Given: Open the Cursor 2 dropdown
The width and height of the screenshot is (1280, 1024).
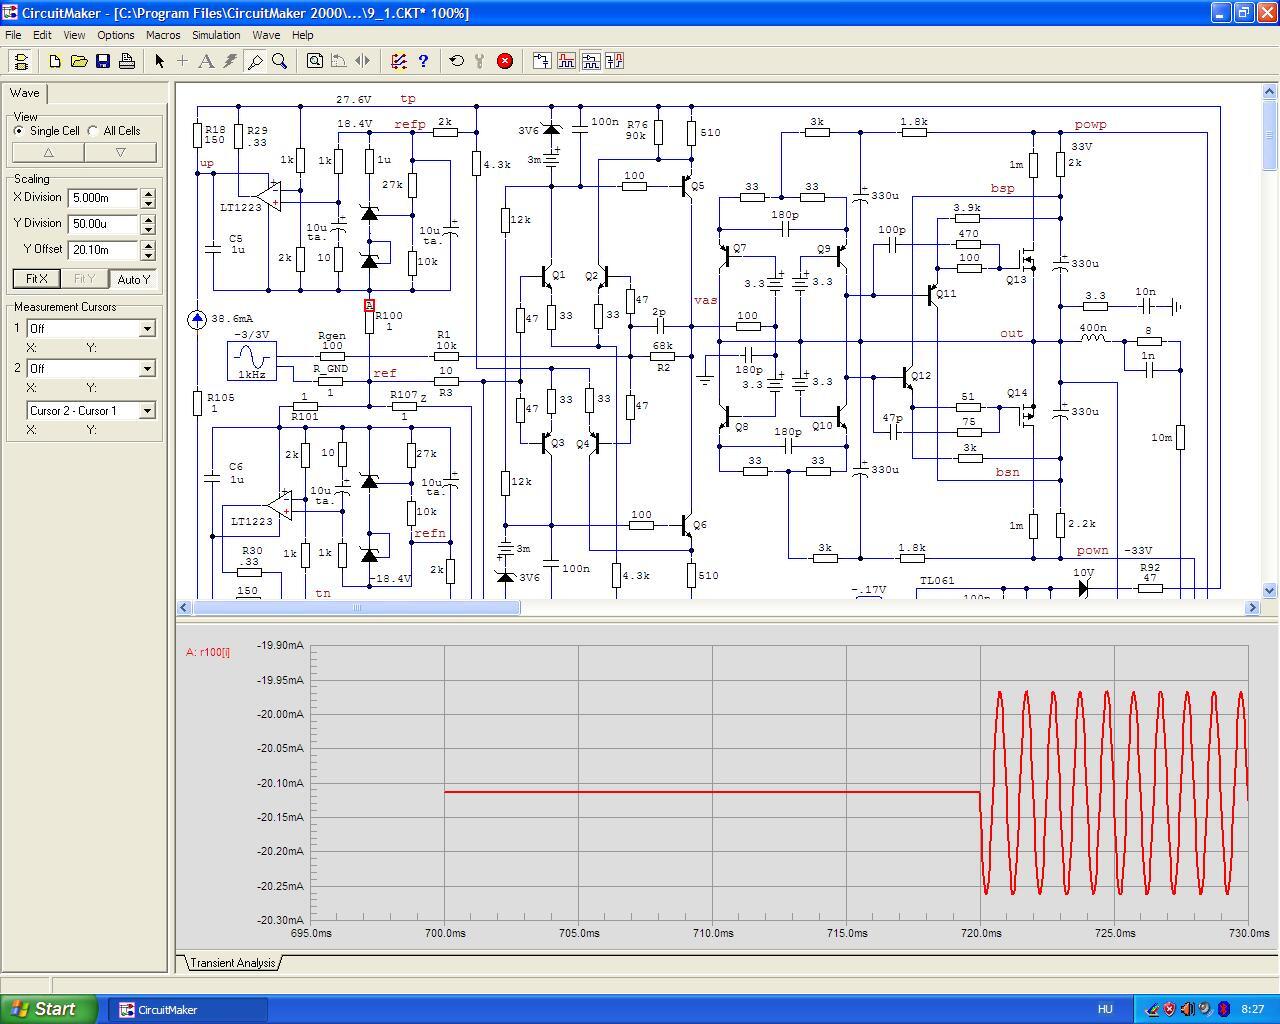Looking at the screenshot, I should coord(147,369).
